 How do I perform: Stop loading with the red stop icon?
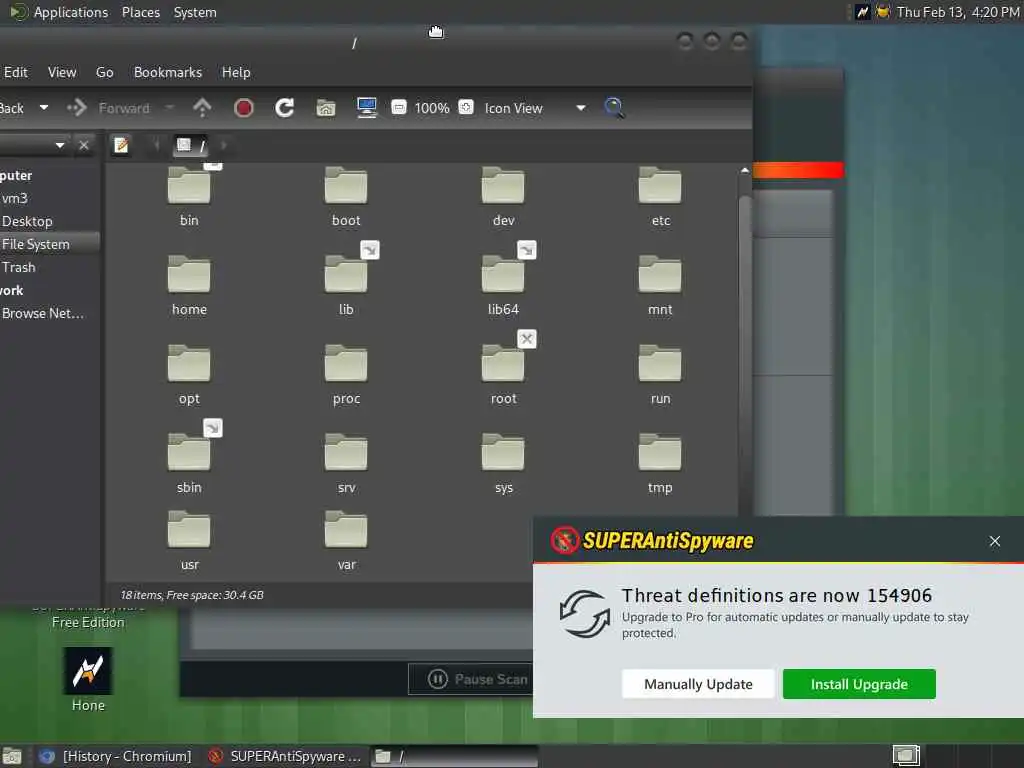pos(244,108)
